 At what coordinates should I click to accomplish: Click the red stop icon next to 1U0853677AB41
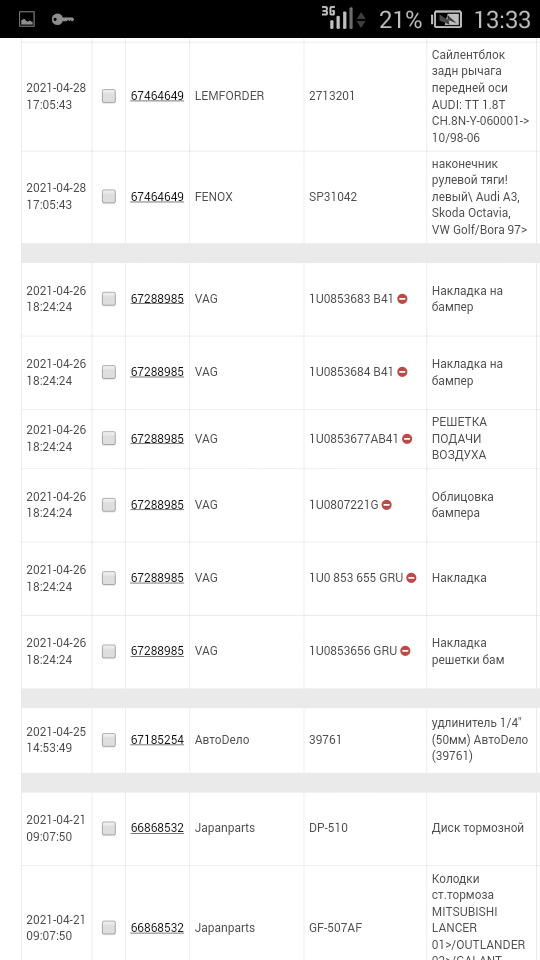point(407,438)
